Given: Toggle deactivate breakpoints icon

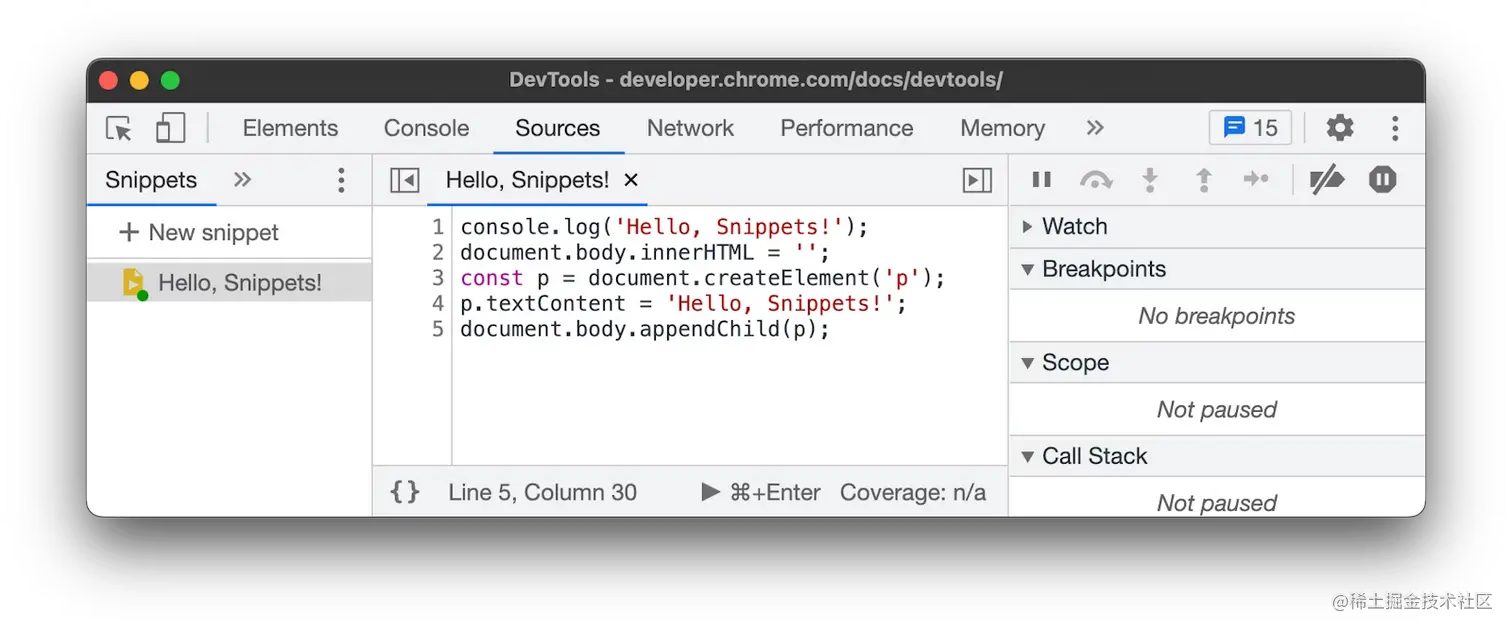Looking at the screenshot, I should 1327,180.
